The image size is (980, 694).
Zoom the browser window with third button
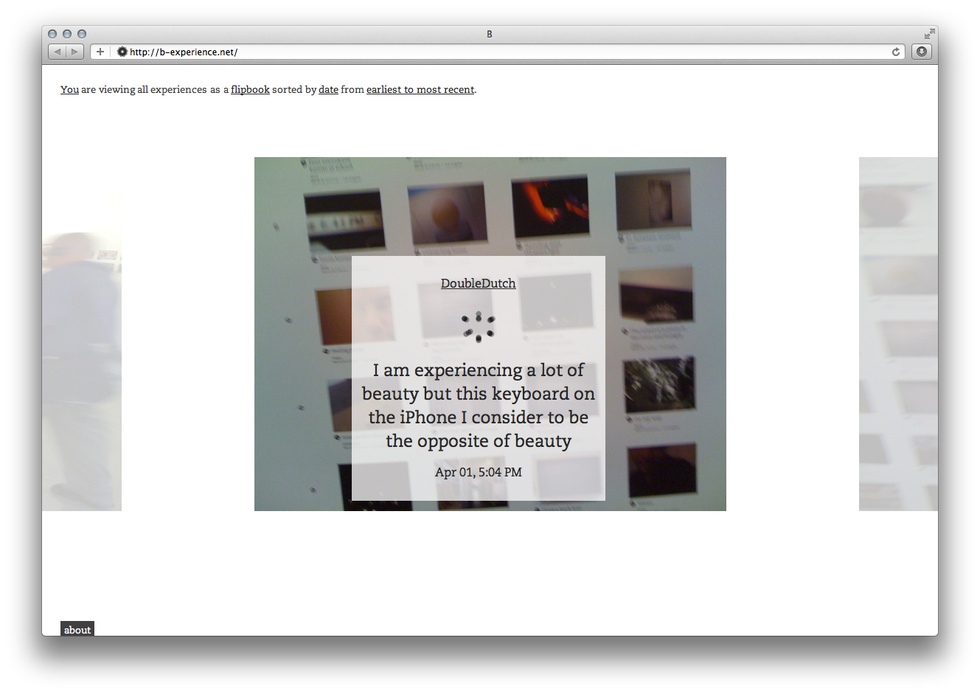point(81,34)
